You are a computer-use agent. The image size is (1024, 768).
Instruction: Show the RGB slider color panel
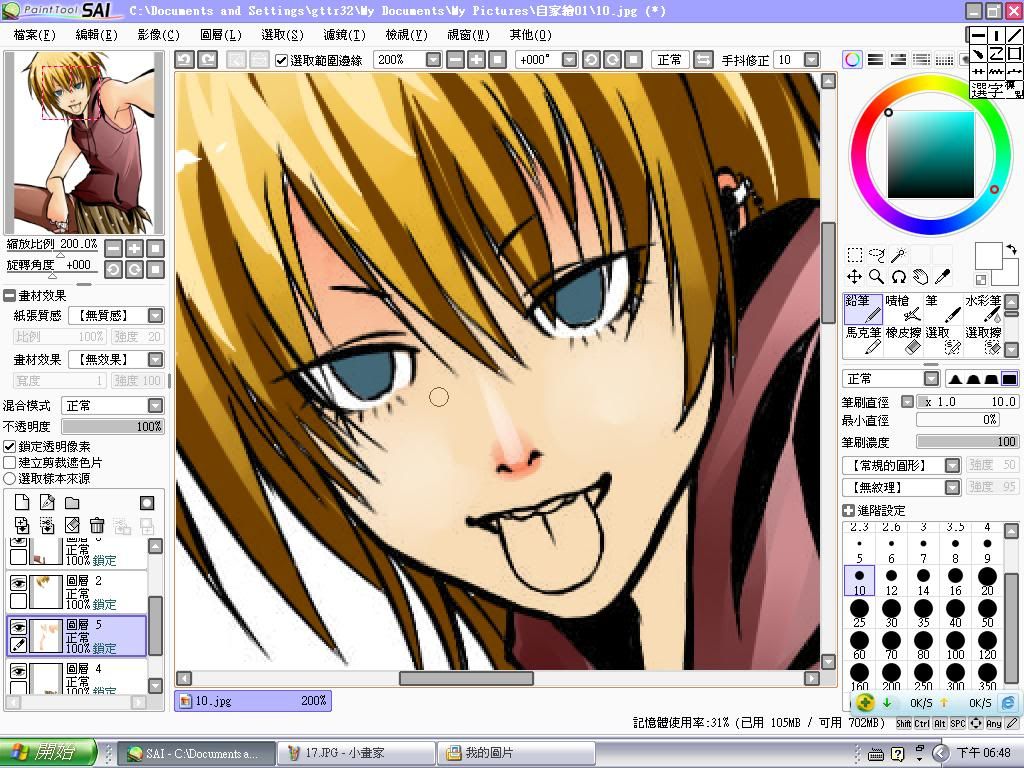[875, 60]
